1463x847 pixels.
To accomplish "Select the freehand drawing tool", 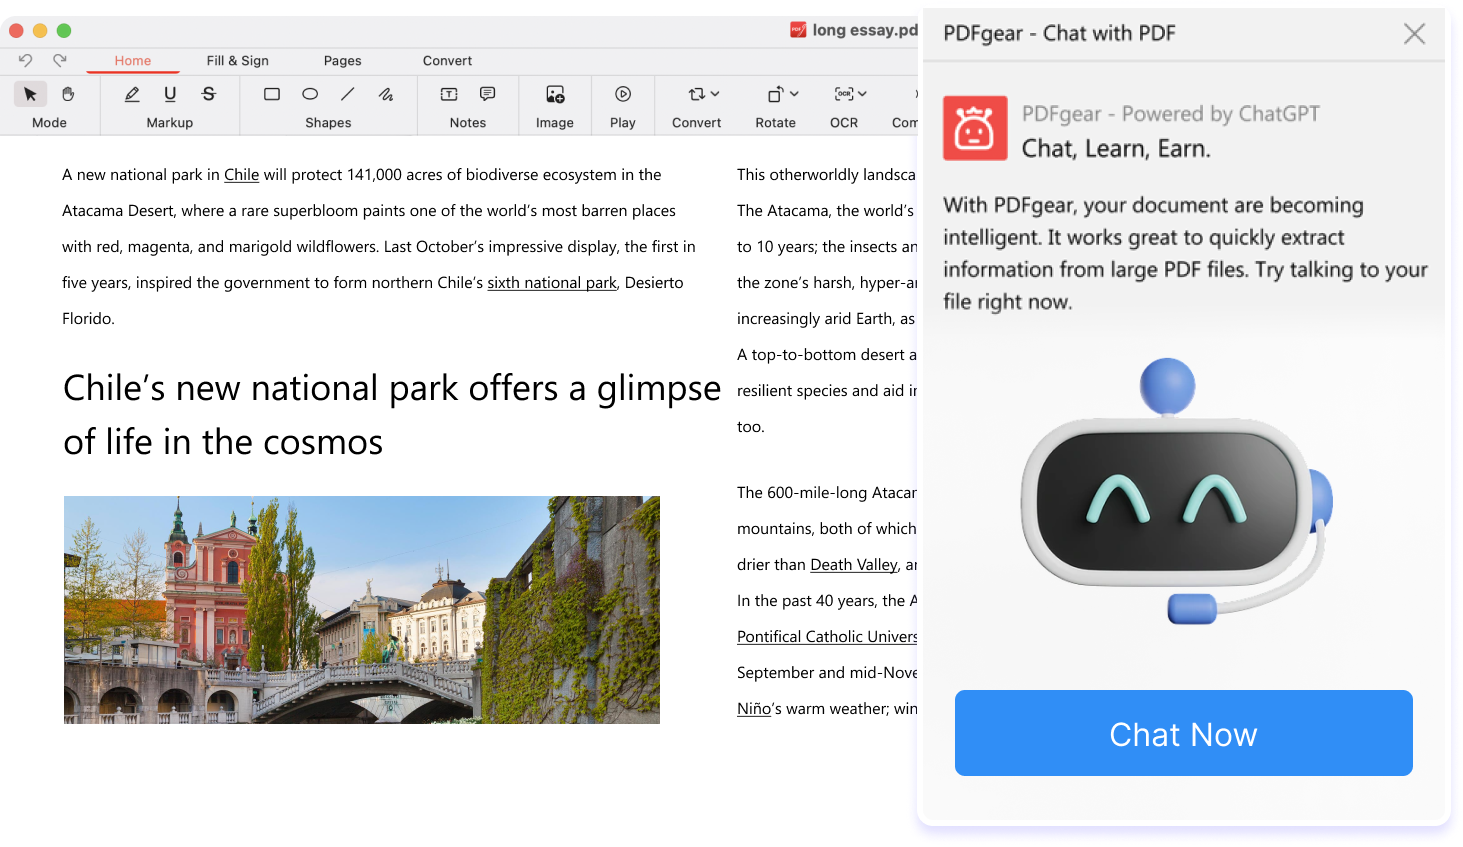I will [x=386, y=94].
